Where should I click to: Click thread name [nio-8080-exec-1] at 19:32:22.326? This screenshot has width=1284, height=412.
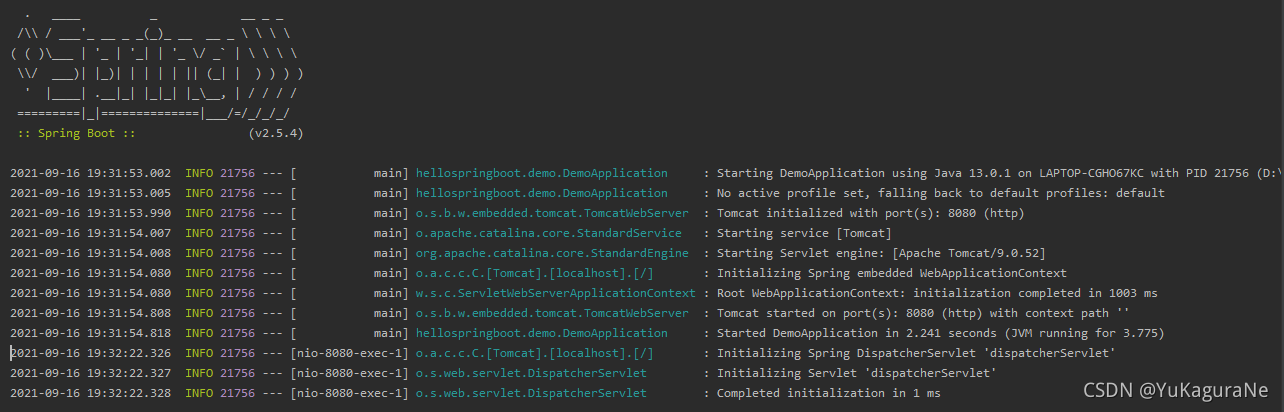tap(350, 353)
